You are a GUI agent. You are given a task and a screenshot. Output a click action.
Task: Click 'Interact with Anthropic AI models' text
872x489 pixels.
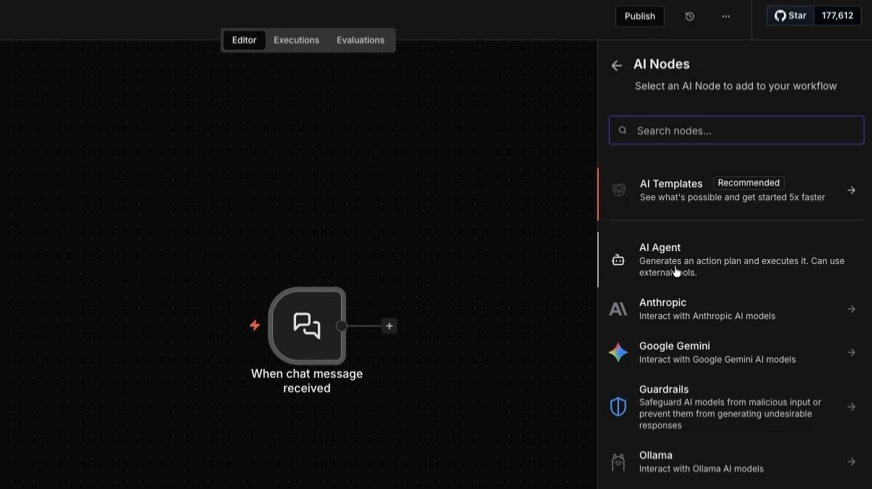(x=707, y=316)
